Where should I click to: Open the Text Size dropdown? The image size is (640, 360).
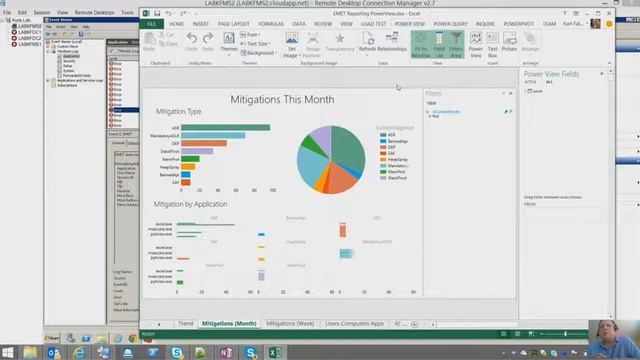pyautogui.click(x=255, y=44)
